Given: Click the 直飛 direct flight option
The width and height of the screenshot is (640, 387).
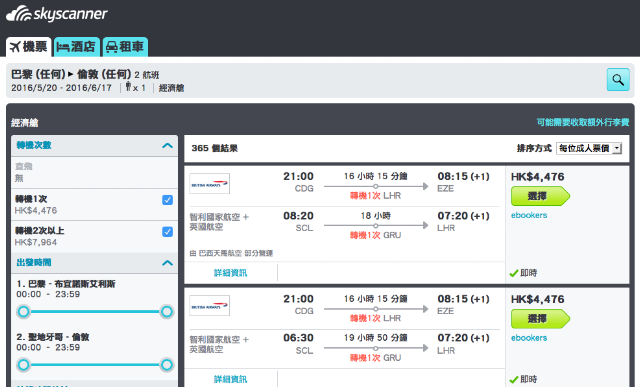Looking at the screenshot, I should click(x=24, y=166).
